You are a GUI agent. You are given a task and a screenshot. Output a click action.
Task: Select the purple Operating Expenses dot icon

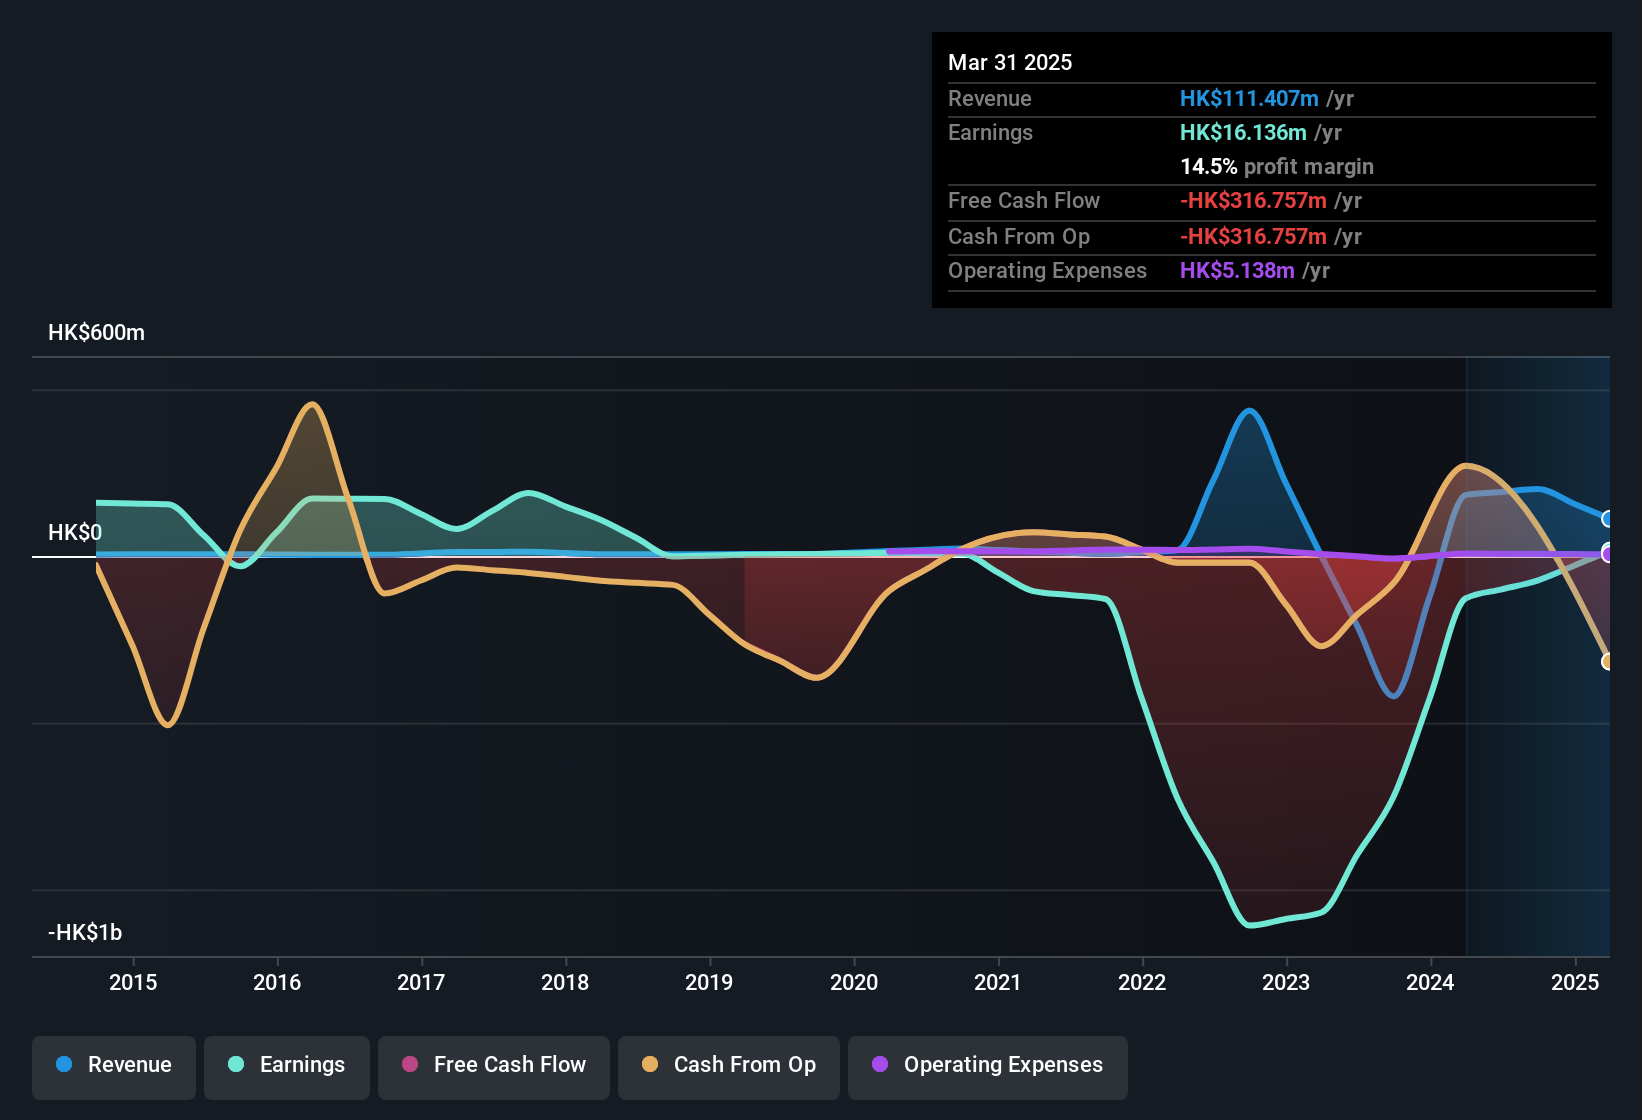(879, 1065)
